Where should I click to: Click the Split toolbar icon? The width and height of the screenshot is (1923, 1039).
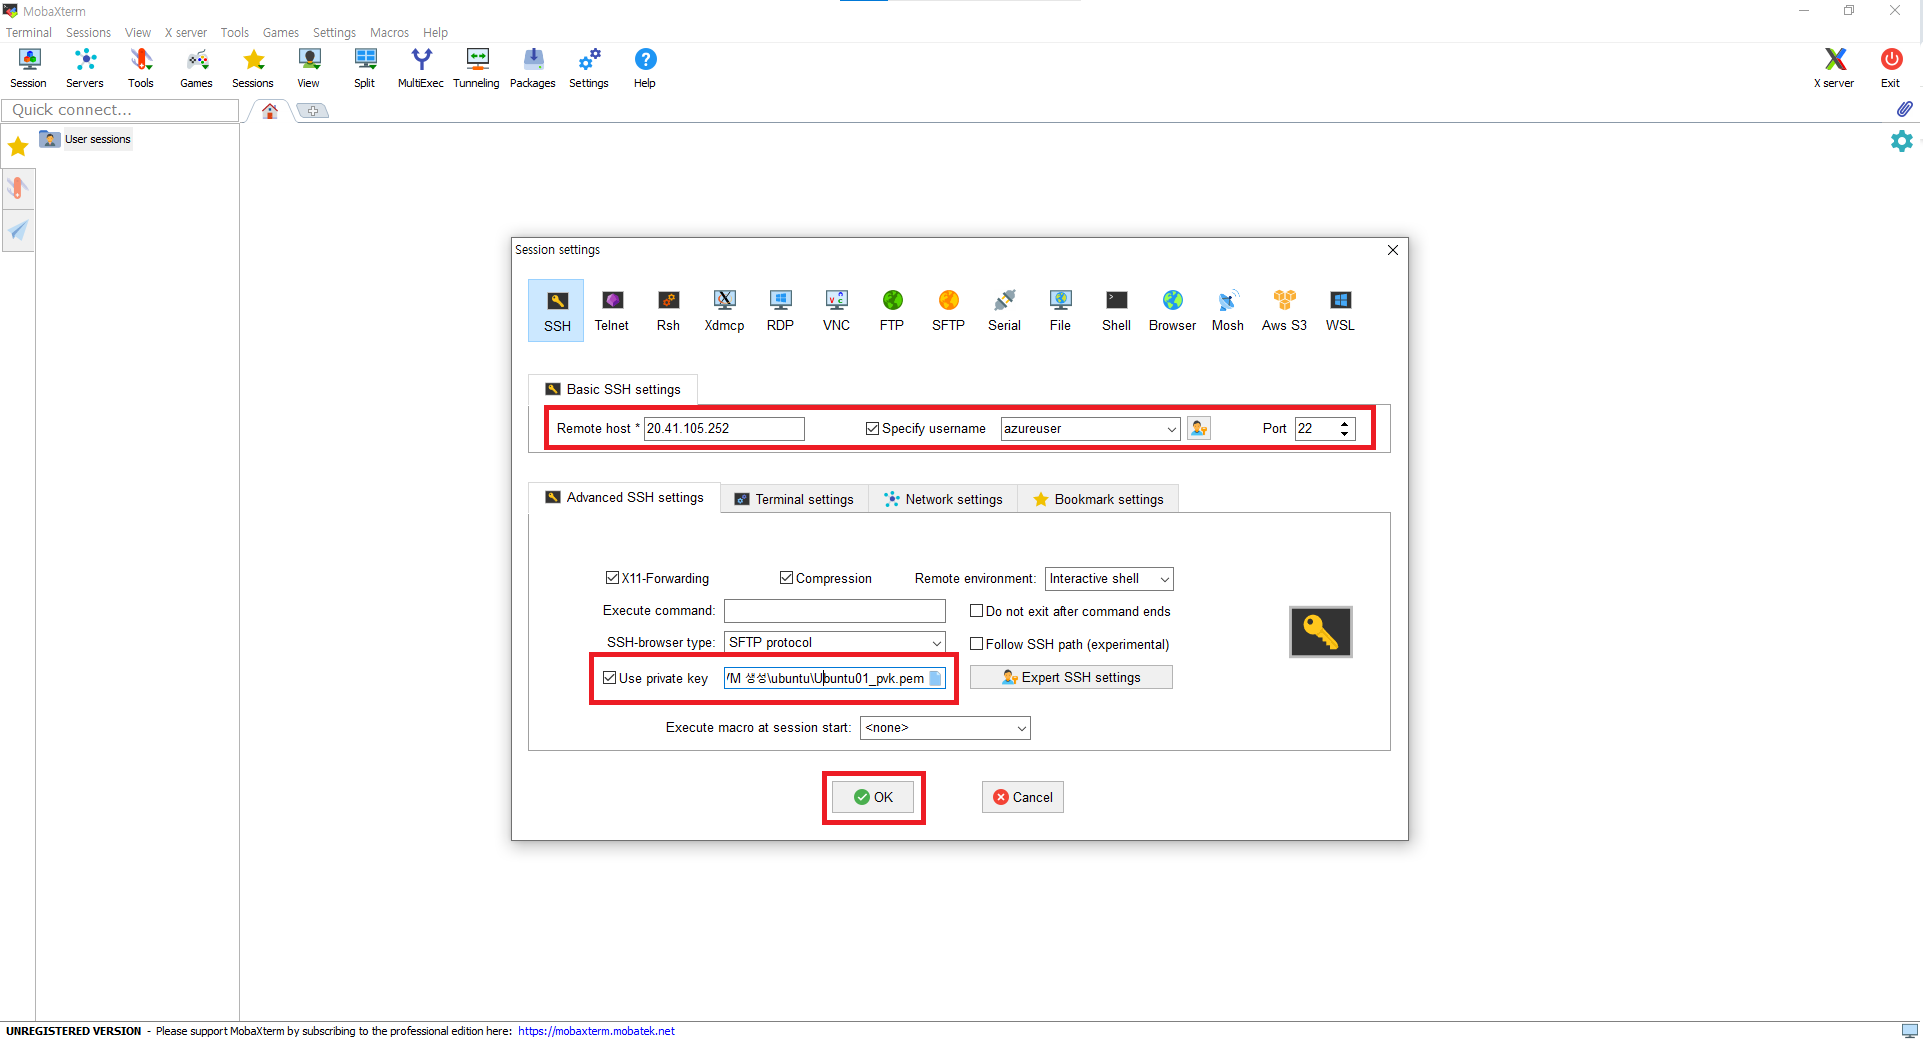coord(365,68)
